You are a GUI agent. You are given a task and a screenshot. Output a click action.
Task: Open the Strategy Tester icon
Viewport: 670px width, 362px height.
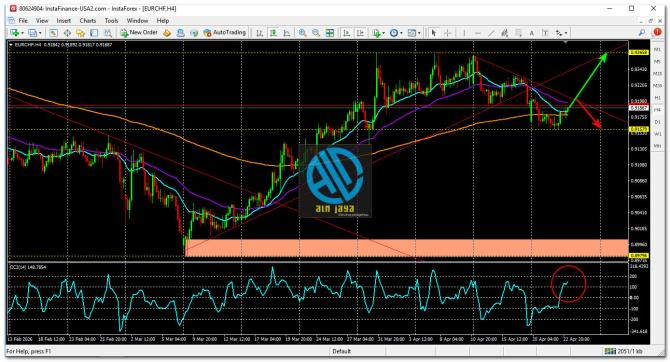coord(108,33)
